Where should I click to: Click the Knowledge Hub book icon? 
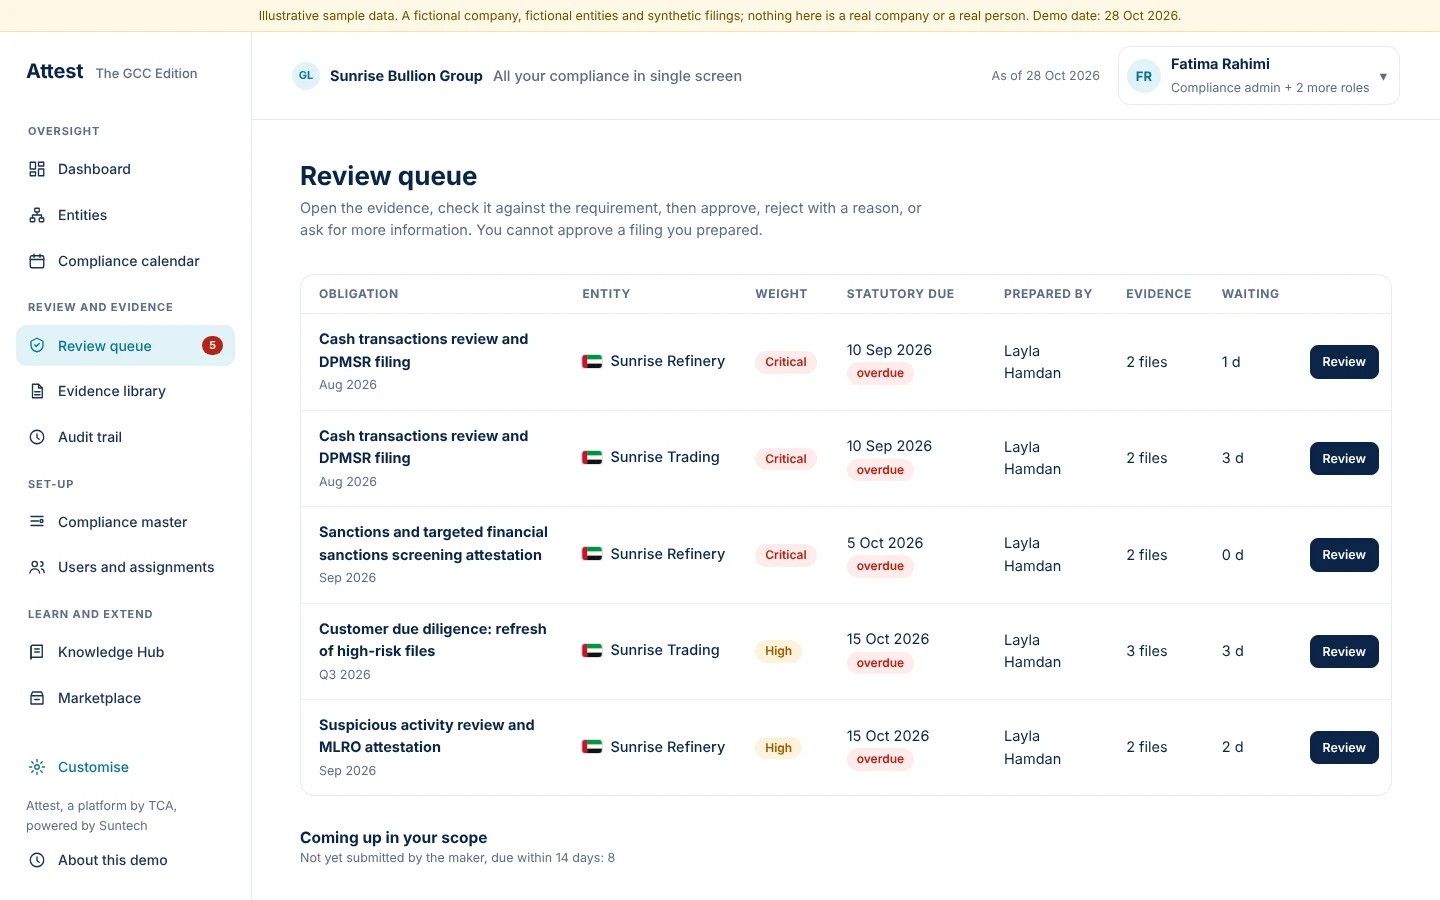[x=37, y=652]
